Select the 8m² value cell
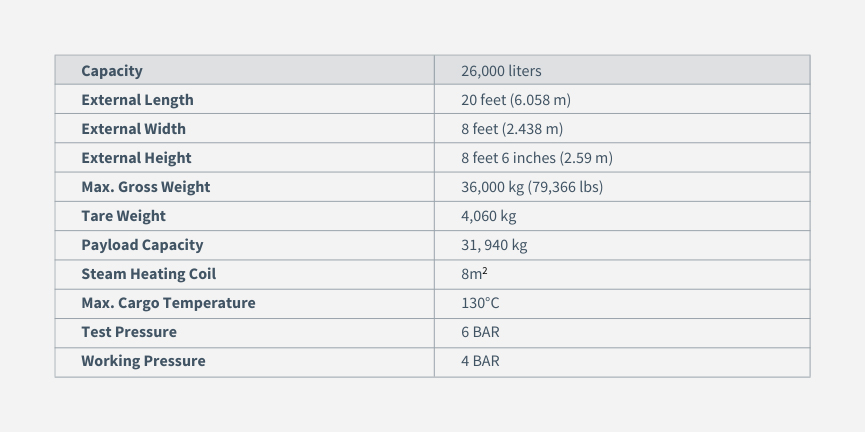Viewport: 865px width, 432px height. click(x=622, y=274)
